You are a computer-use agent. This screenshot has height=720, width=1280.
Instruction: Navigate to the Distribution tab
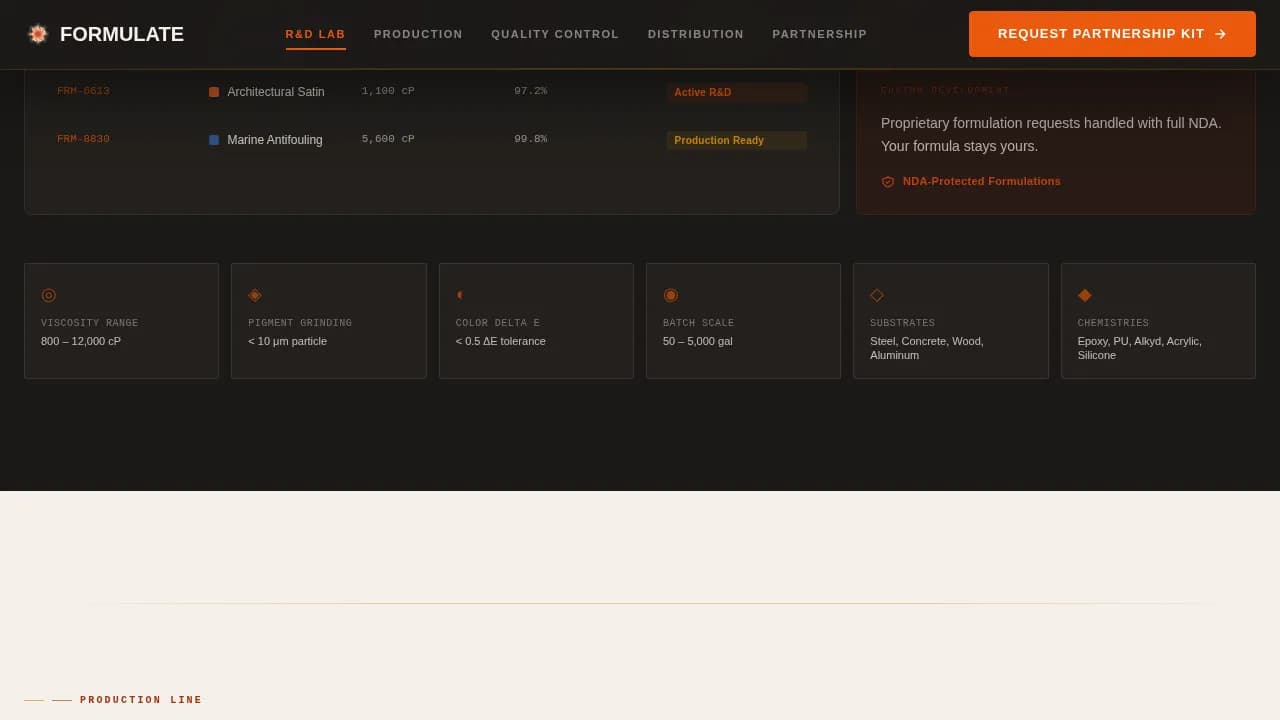click(696, 33)
